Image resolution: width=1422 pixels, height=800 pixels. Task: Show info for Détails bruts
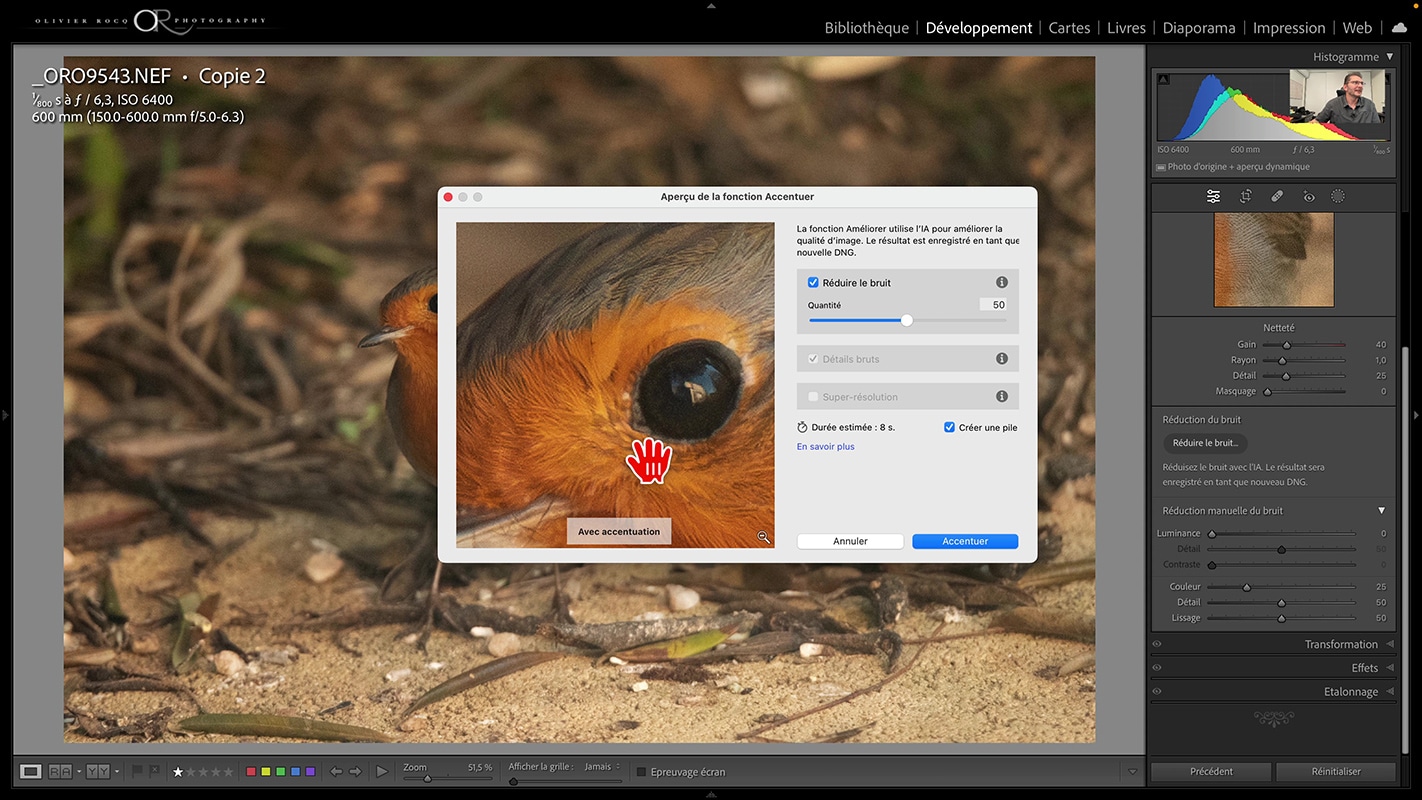(1002, 359)
